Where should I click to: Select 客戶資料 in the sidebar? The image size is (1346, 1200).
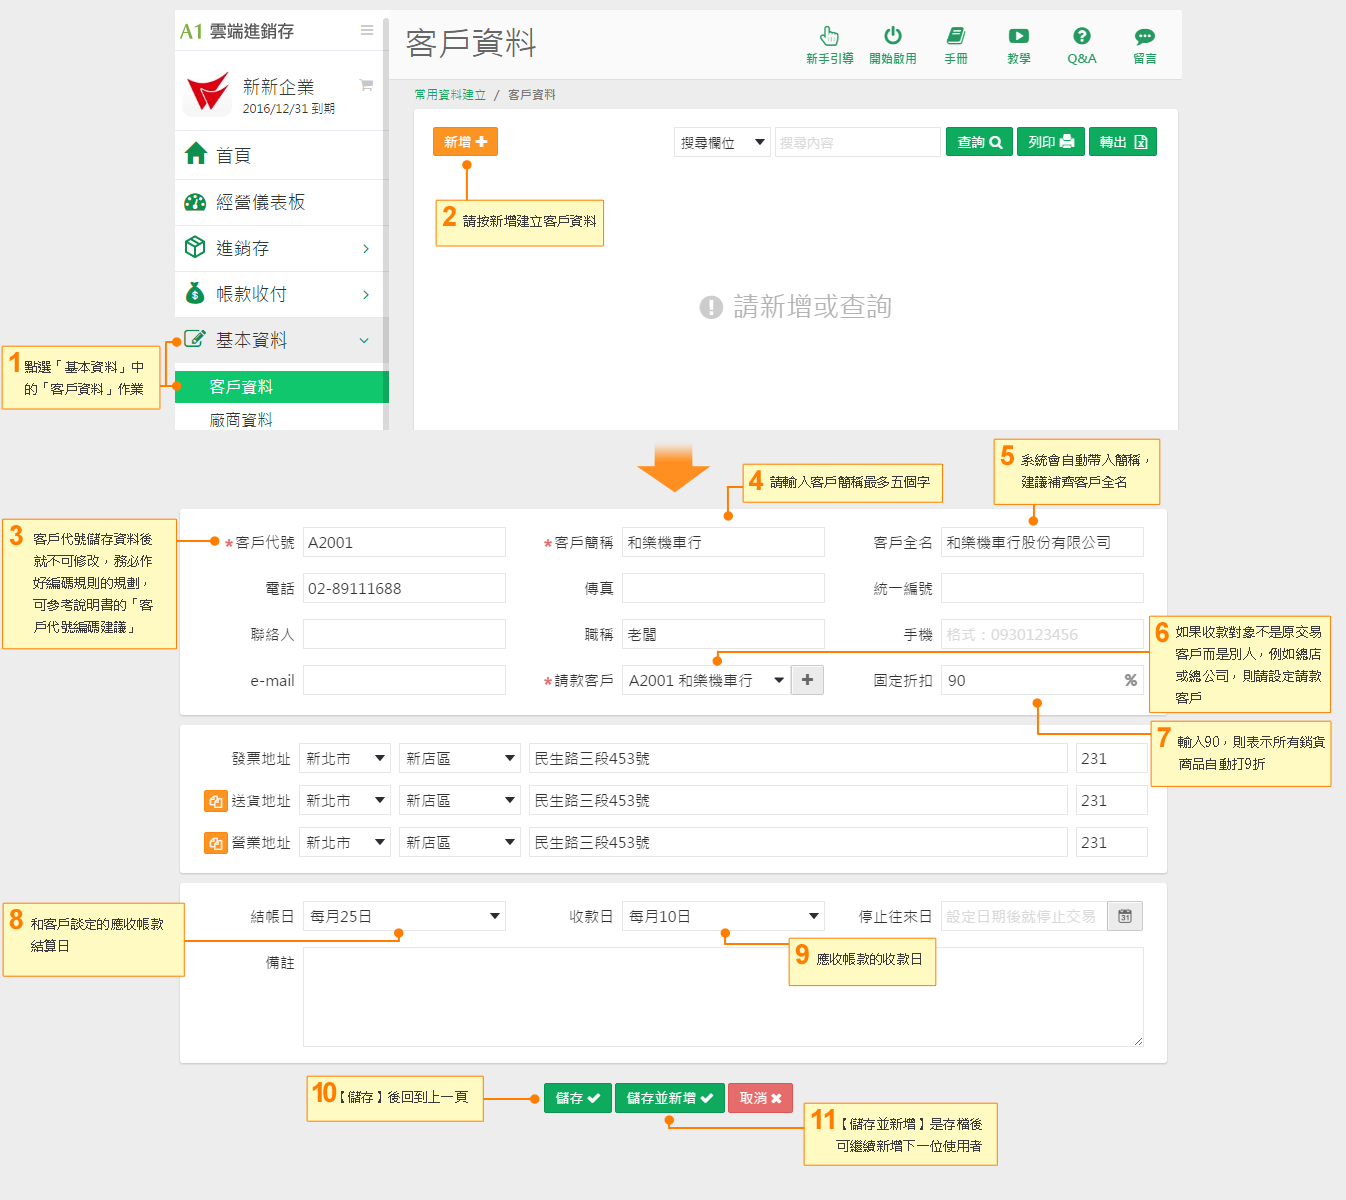point(280,387)
